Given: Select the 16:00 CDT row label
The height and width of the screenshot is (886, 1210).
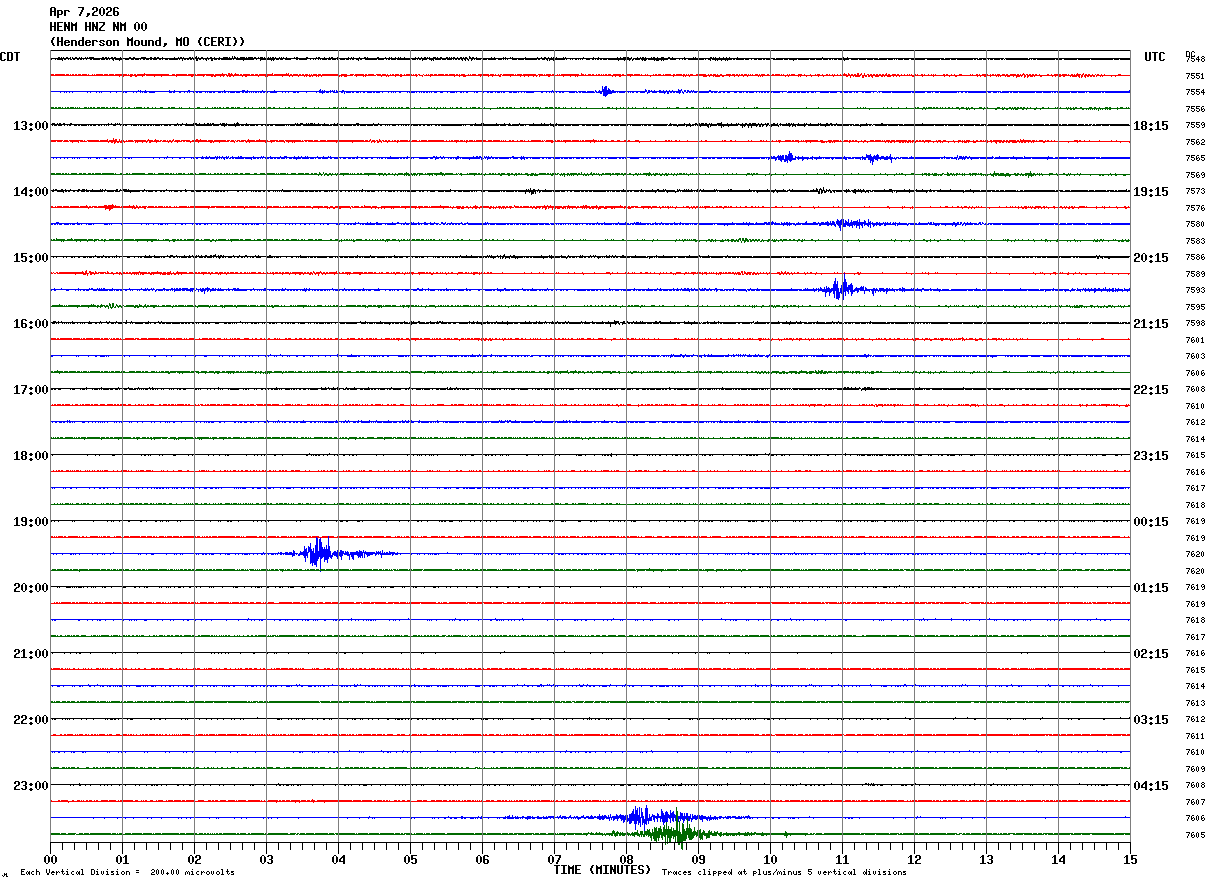Looking at the screenshot, I should pos(31,324).
